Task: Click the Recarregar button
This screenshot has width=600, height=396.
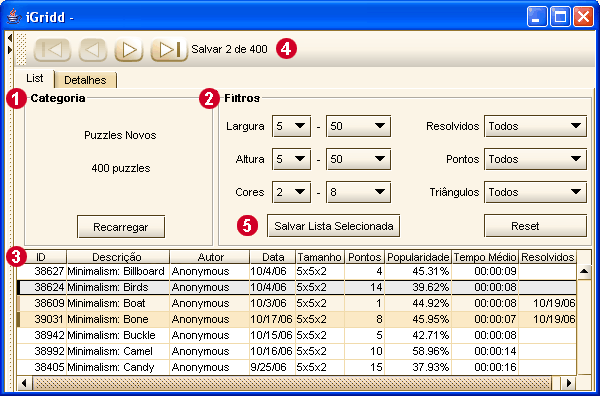Action: (x=121, y=227)
